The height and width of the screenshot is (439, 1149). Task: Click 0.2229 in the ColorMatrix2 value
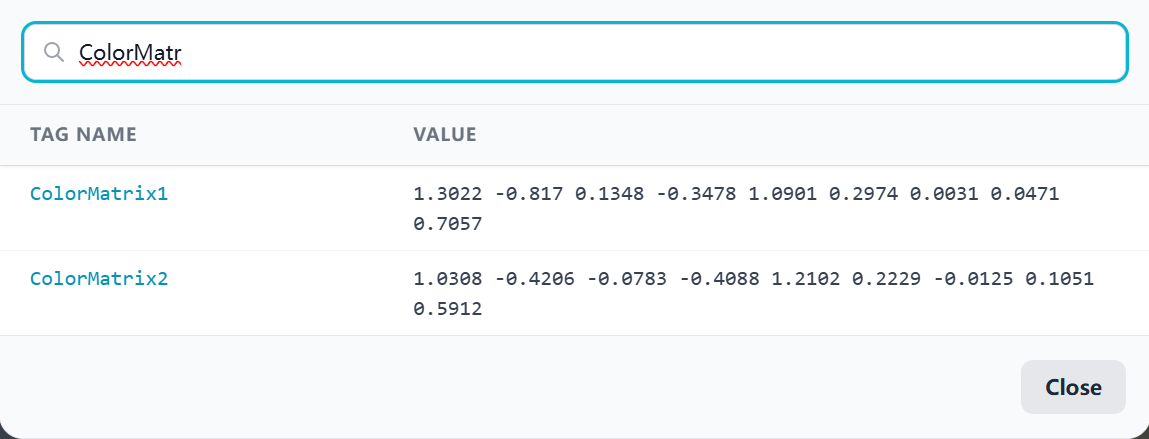[x=887, y=279]
